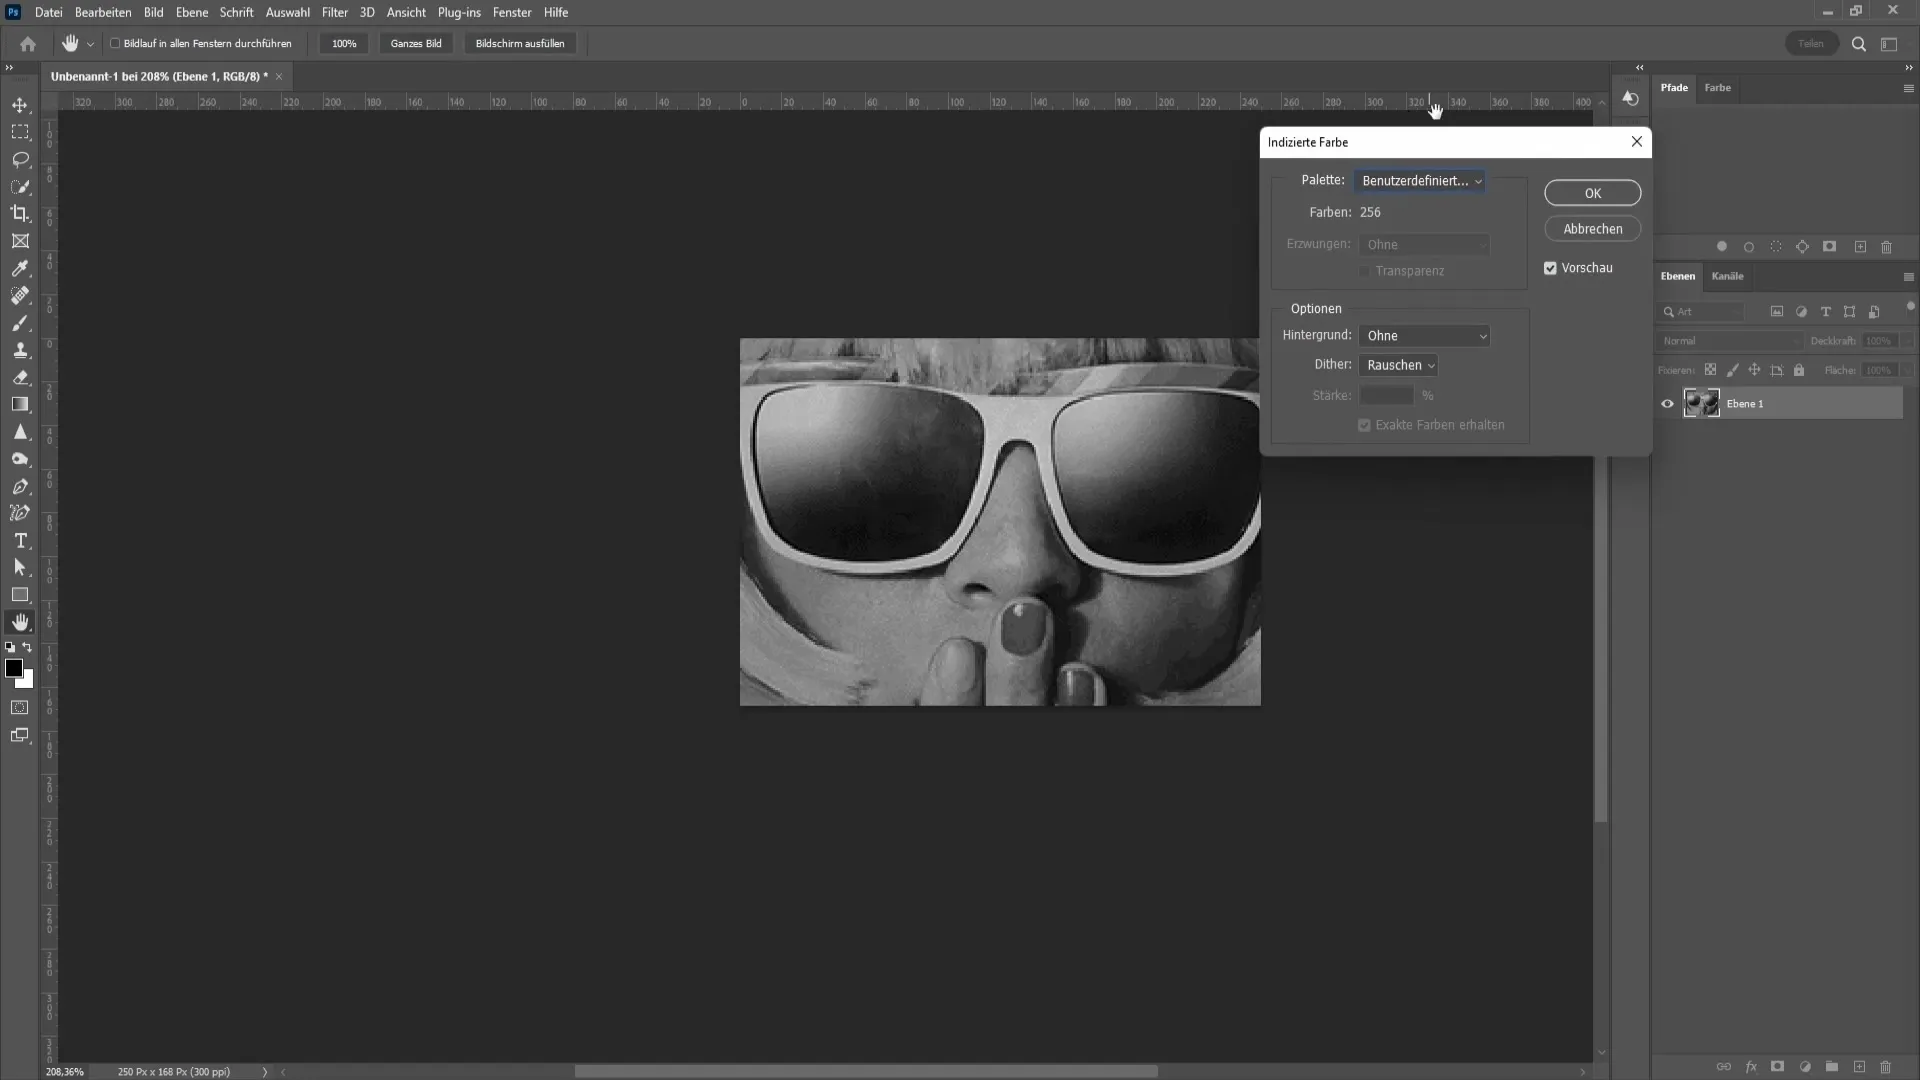
Task: Switch to the Kanäle tab
Action: pyautogui.click(x=1727, y=276)
